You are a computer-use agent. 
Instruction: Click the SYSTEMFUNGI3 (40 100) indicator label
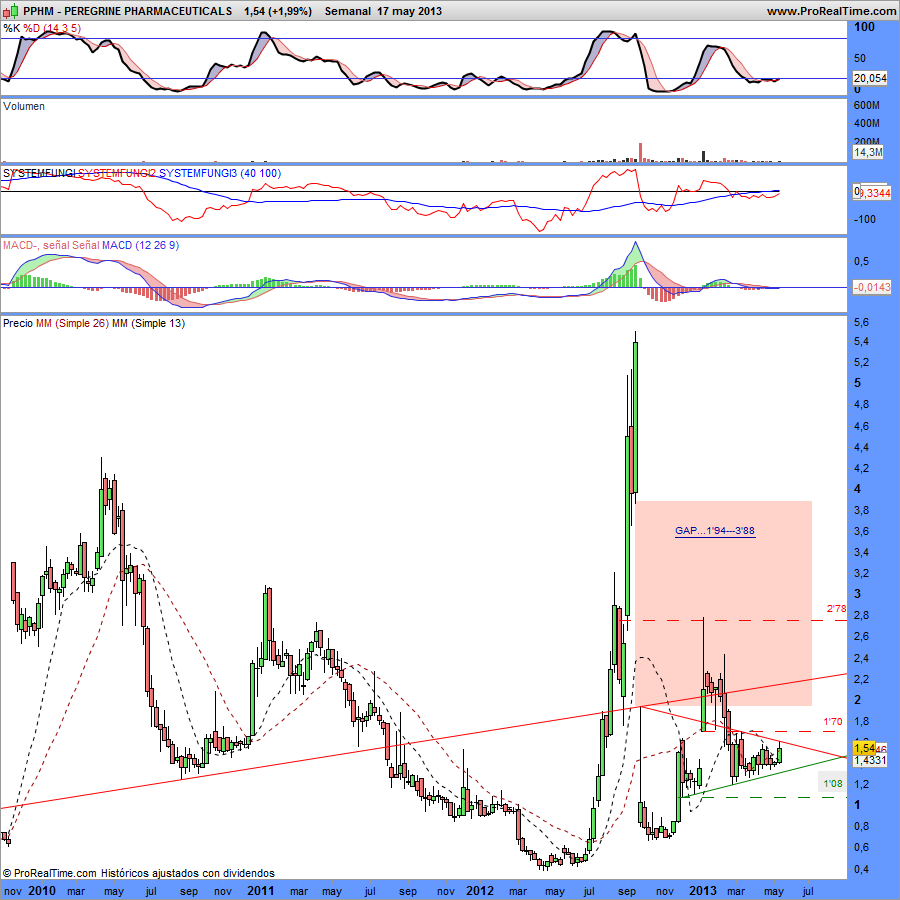[220, 173]
